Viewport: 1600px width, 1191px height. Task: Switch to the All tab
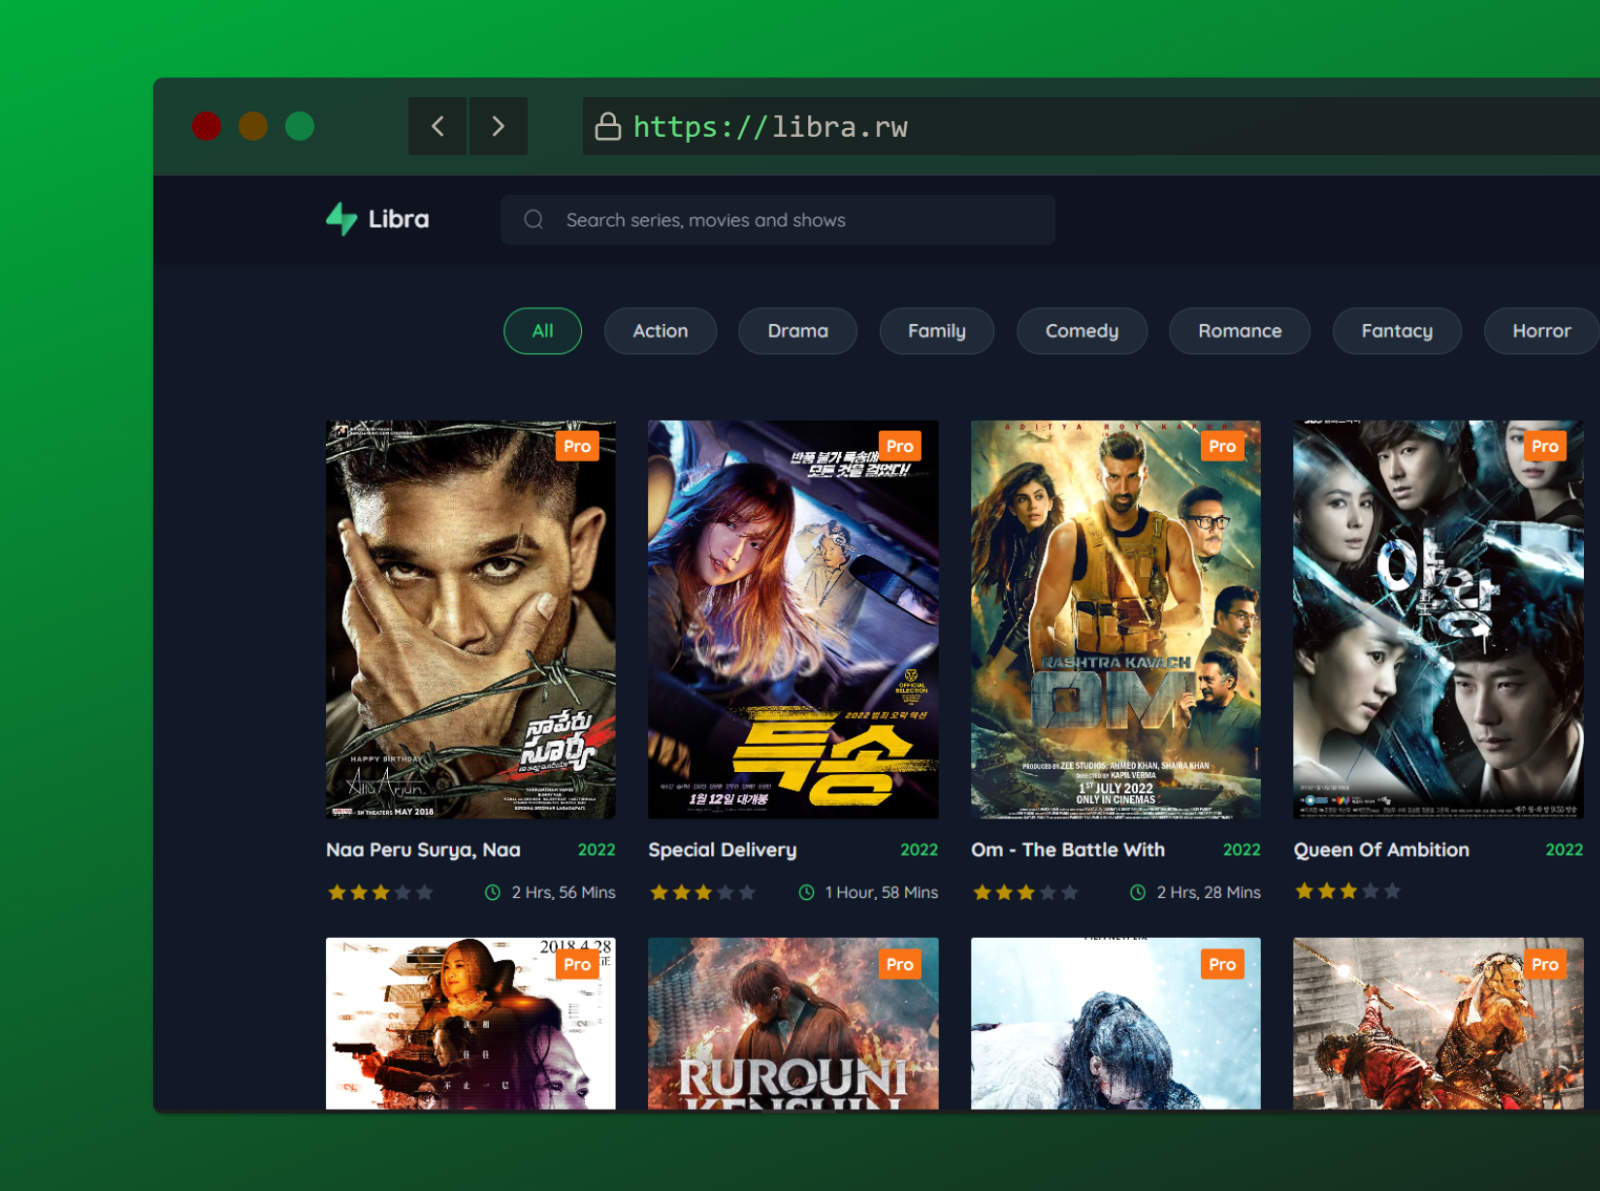541,331
